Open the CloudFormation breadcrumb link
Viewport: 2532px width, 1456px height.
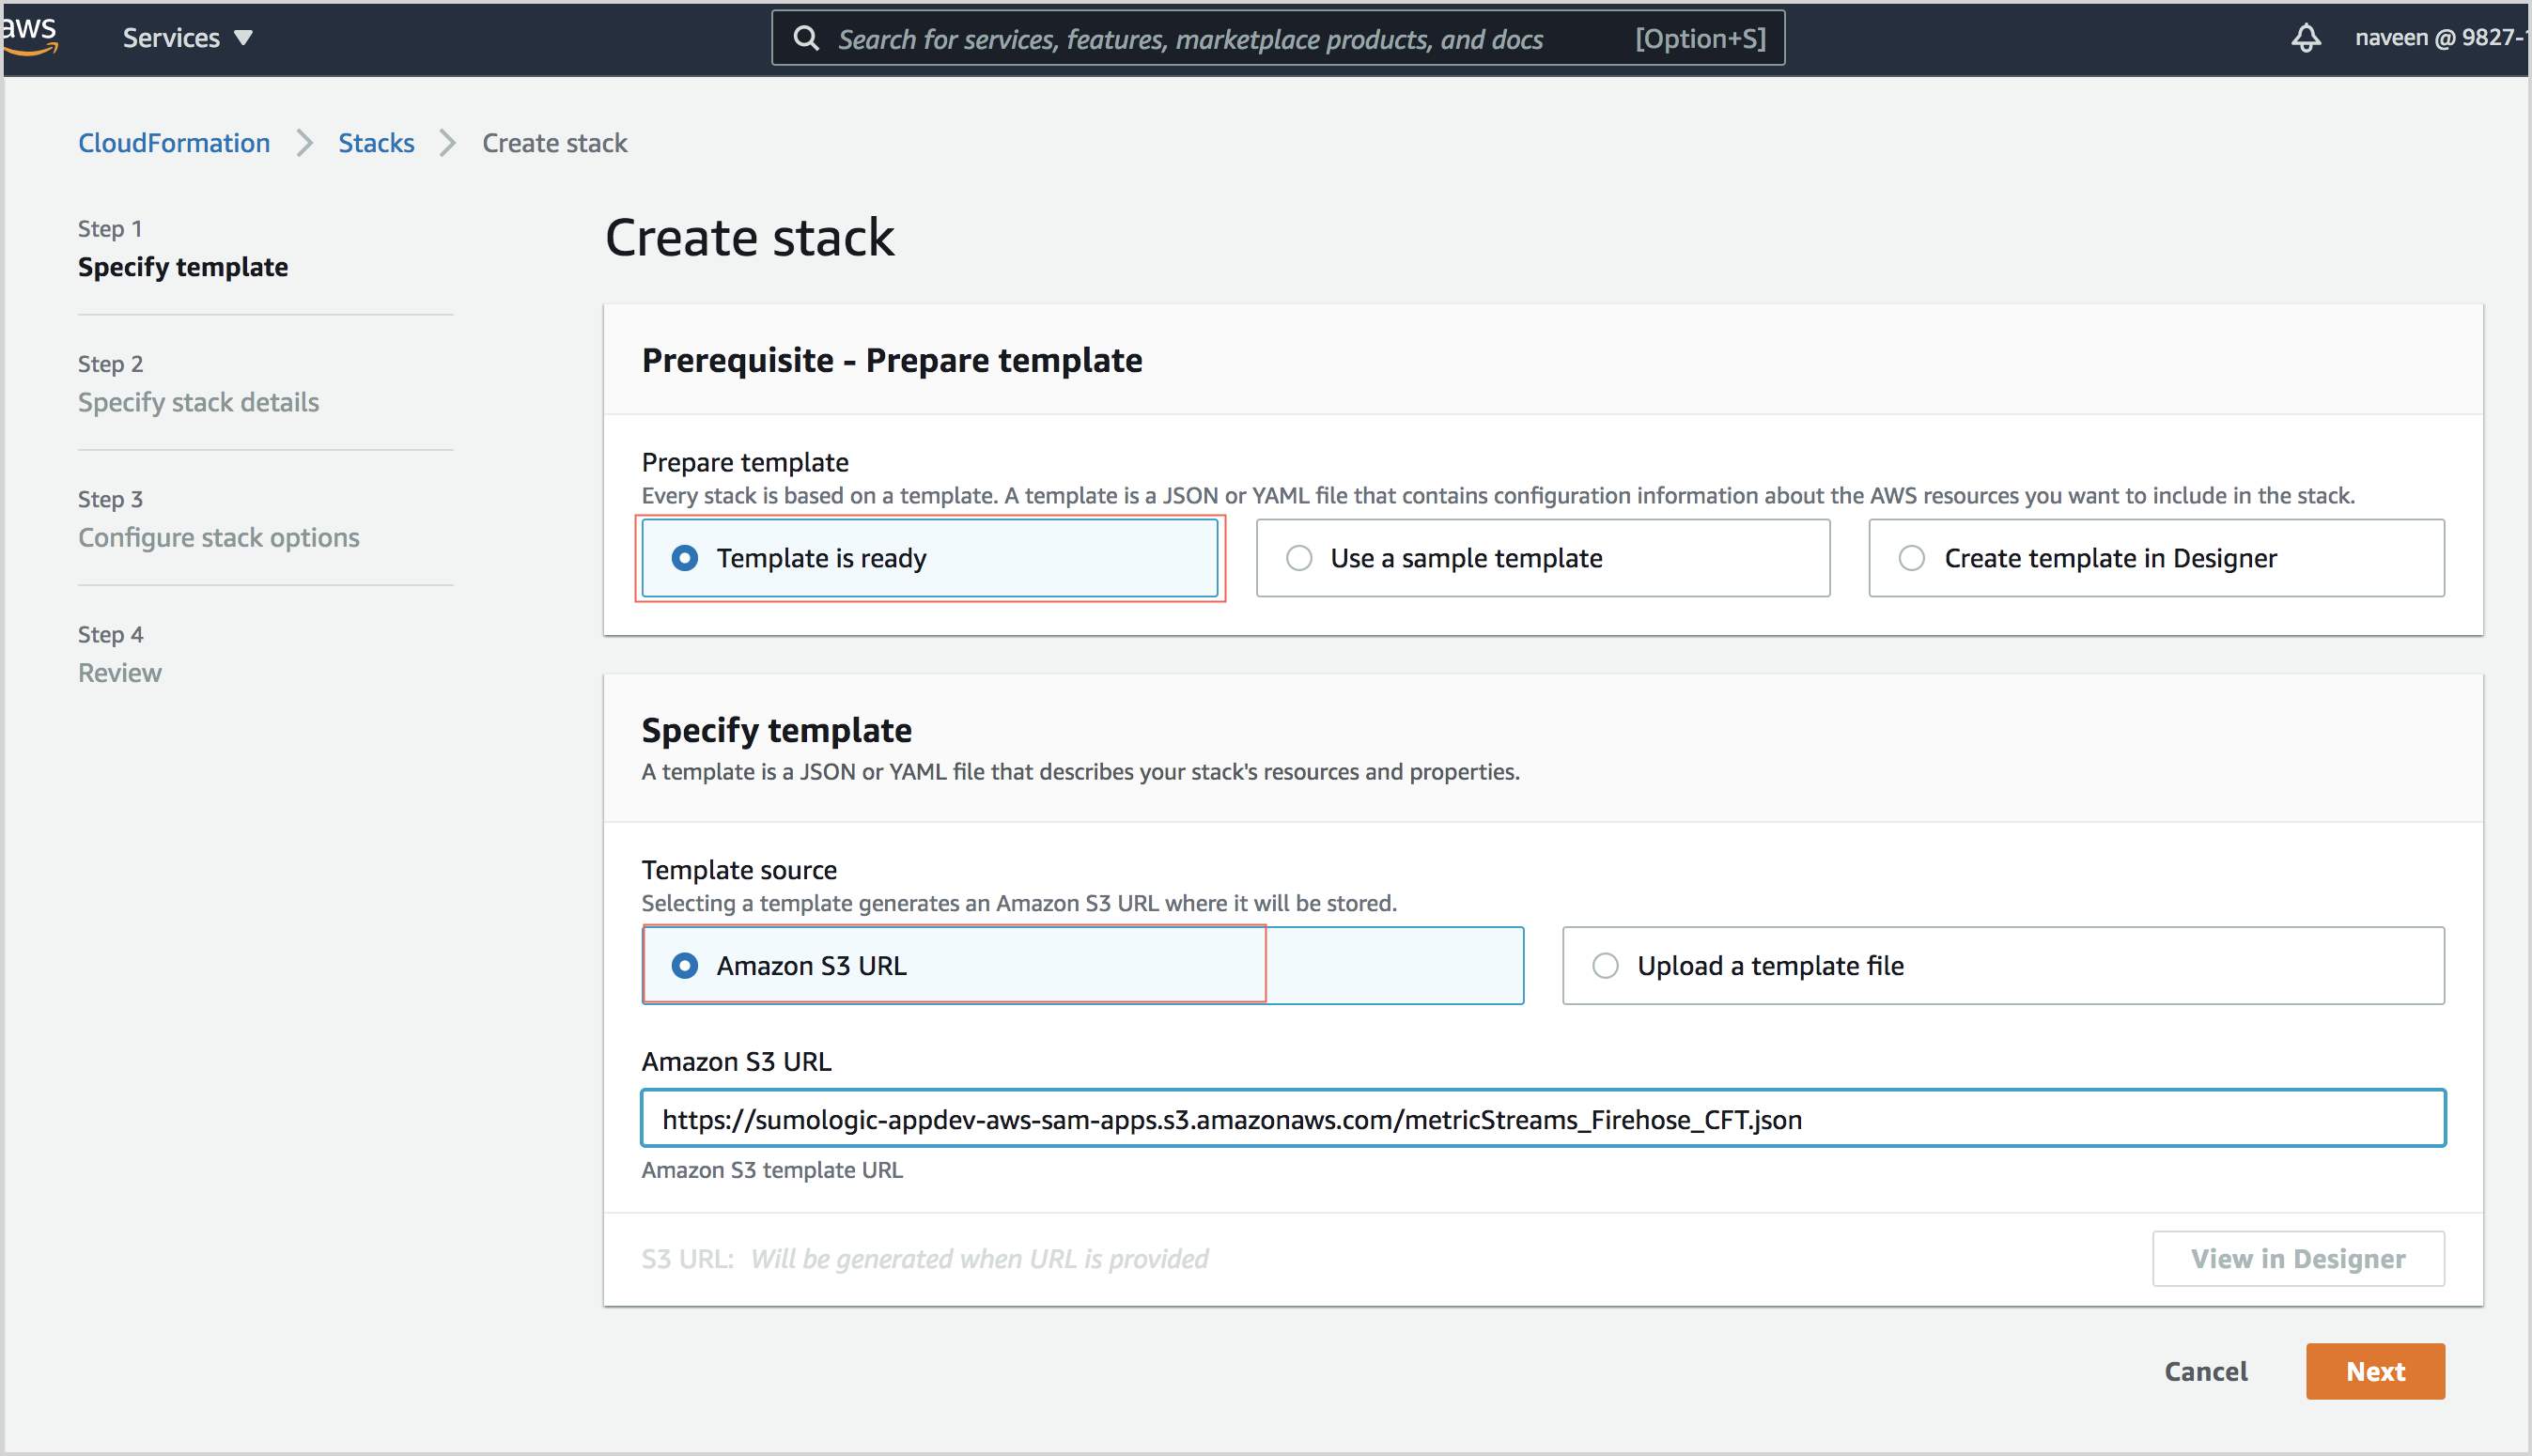[173, 143]
